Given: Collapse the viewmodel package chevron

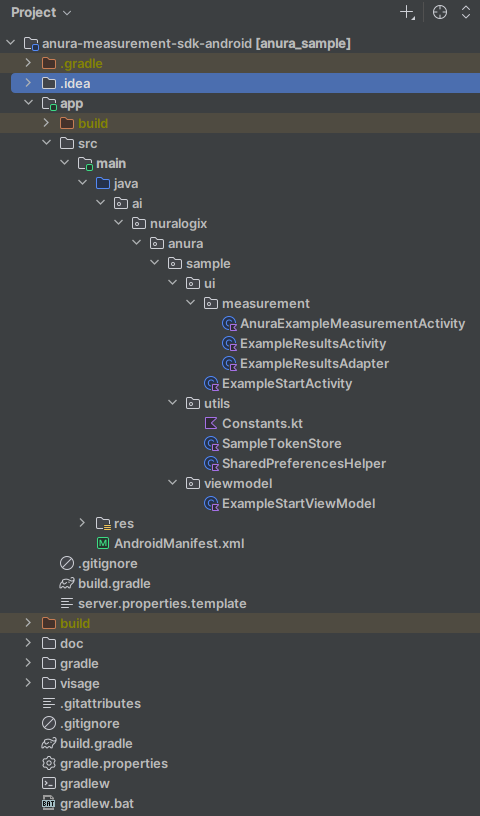Looking at the screenshot, I should click(x=172, y=483).
